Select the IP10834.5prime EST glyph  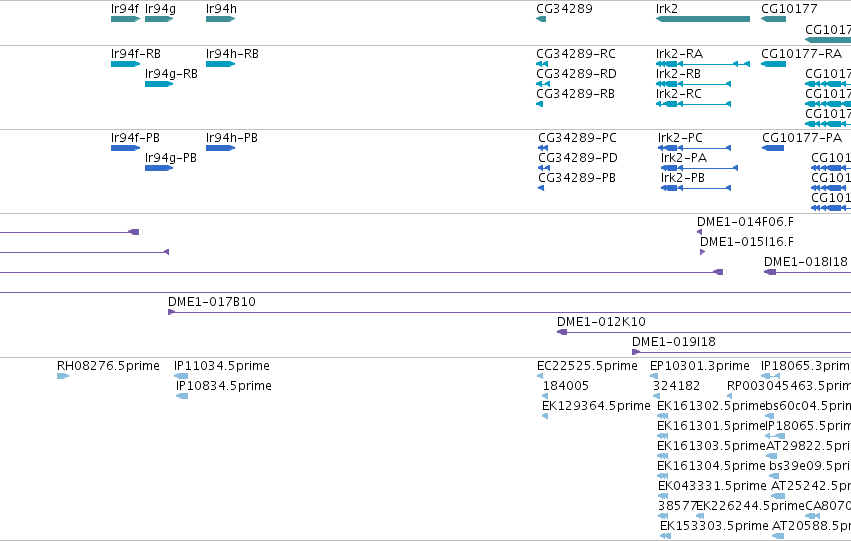pyautogui.click(x=182, y=397)
